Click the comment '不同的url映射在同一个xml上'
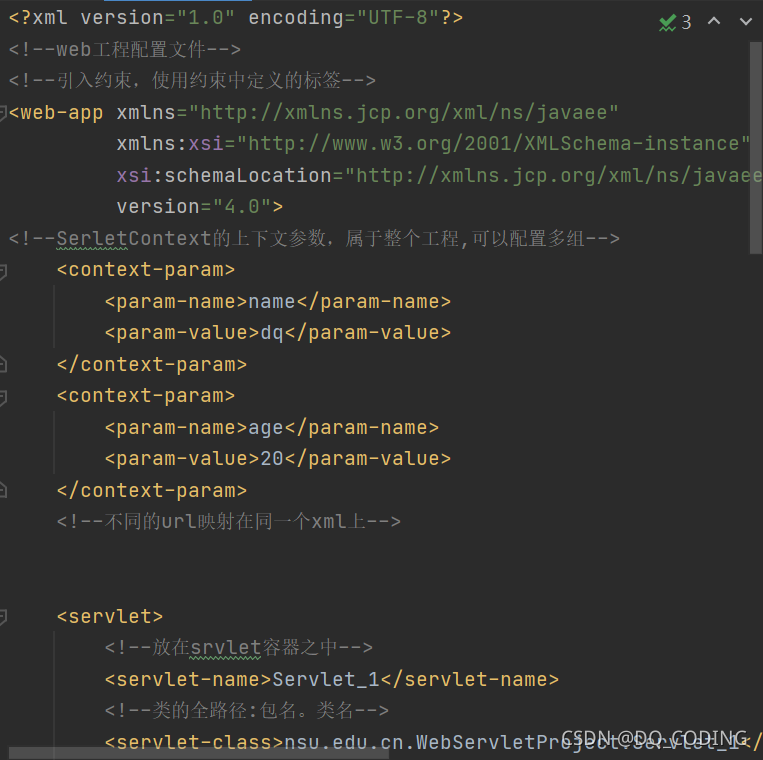The height and width of the screenshot is (760, 763). pyautogui.click(x=229, y=522)
